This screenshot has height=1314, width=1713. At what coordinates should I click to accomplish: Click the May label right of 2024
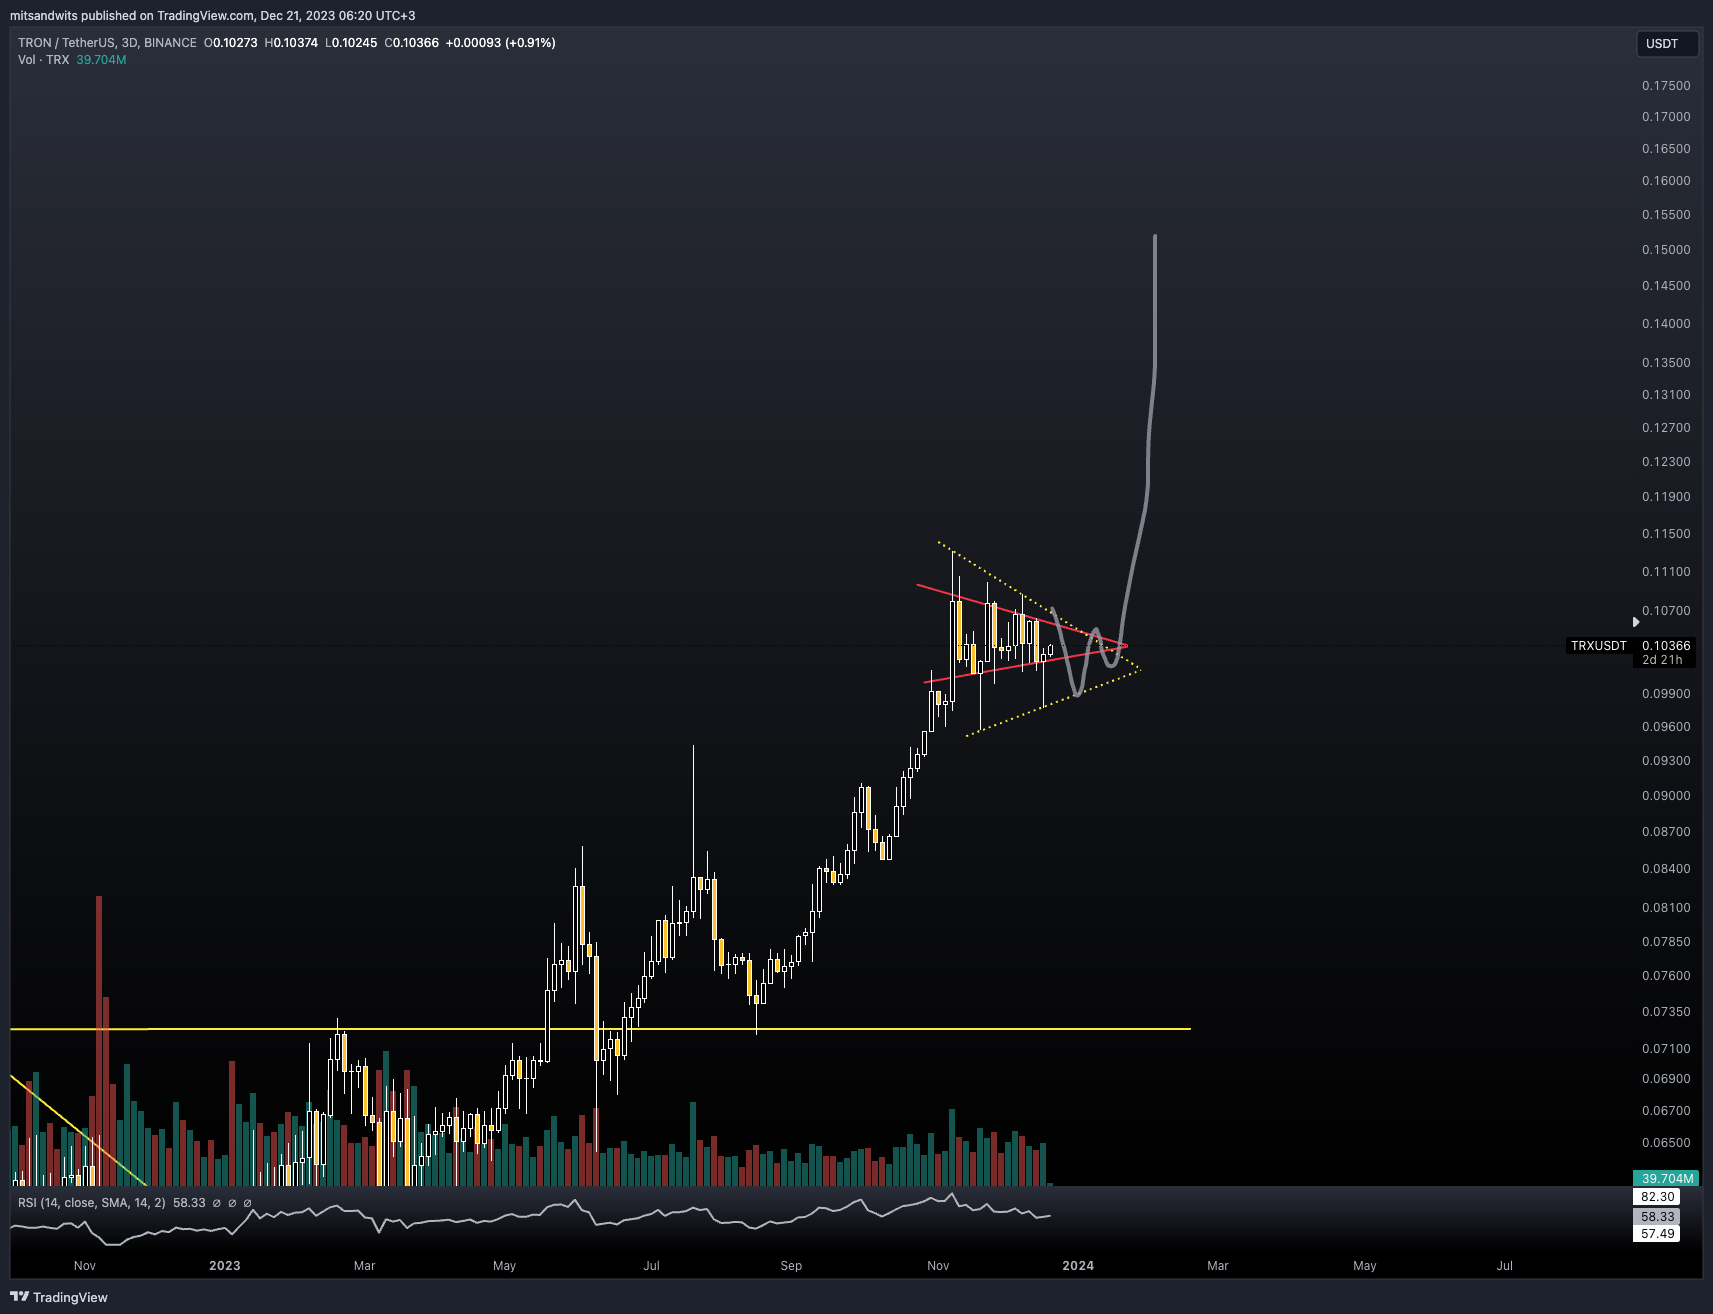tap(1365, 1266)
